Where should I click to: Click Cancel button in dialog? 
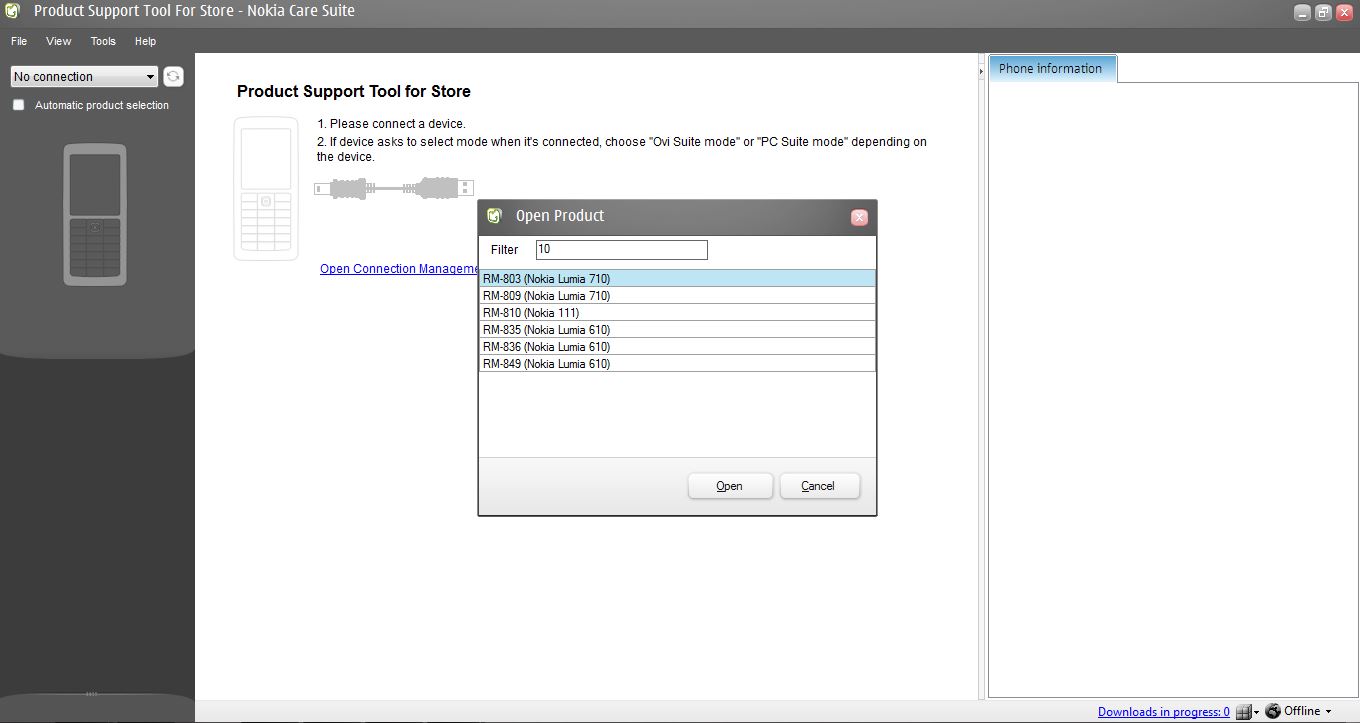[820, 486]
